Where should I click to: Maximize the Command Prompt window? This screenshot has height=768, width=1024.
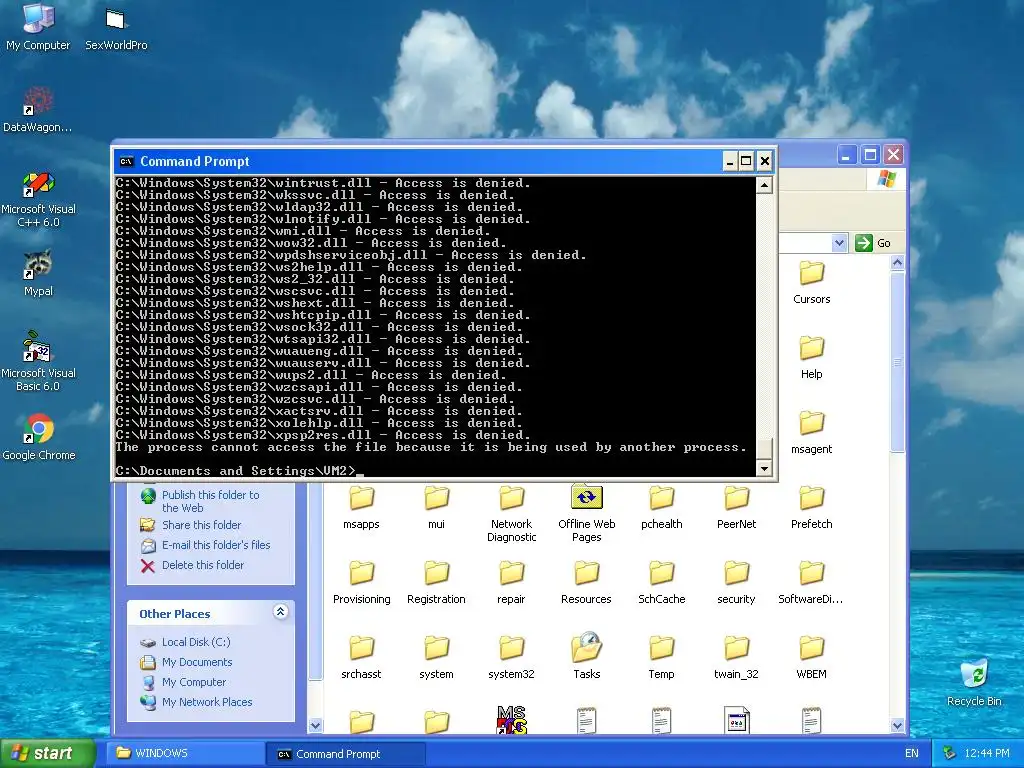(x=746, y=161)
